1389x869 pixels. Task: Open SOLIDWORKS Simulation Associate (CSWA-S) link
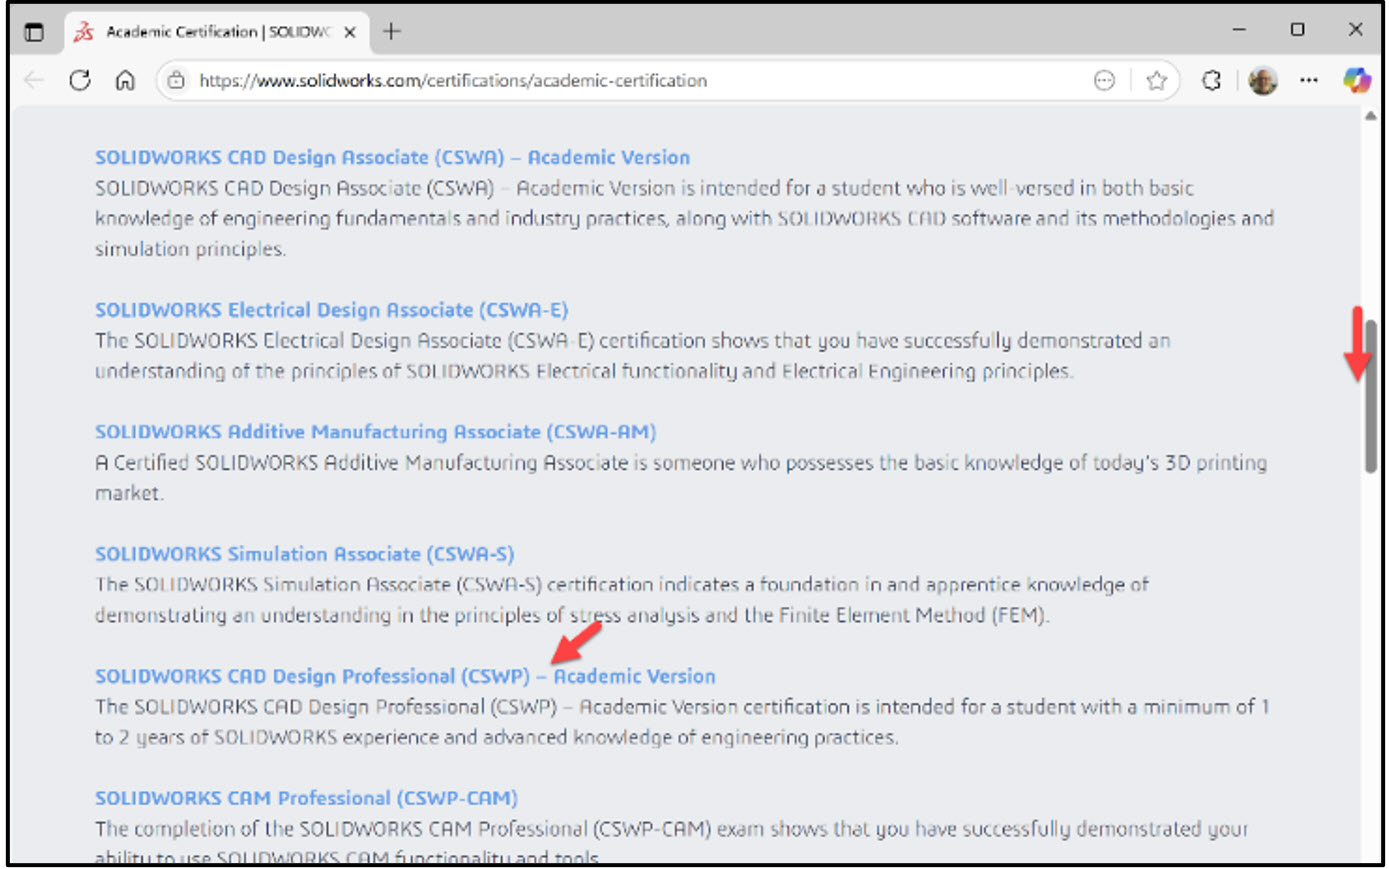tap(304, 554)
